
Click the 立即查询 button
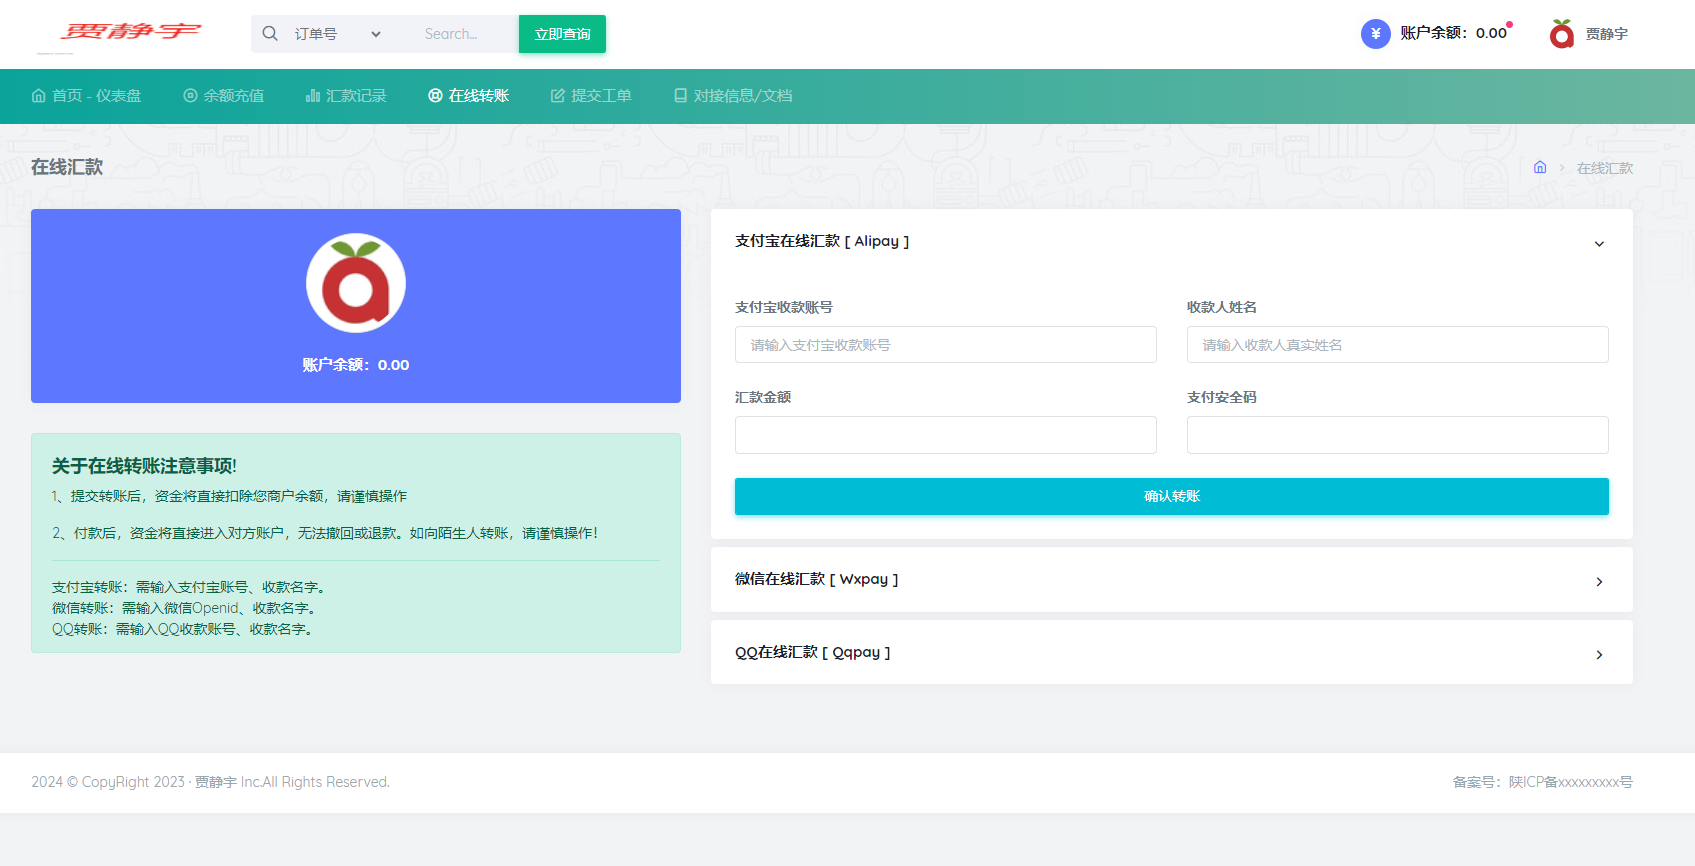point(562,34)
